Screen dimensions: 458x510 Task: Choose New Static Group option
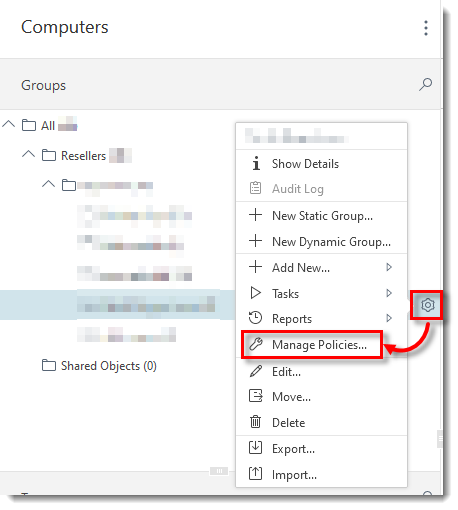click(321, 215)
